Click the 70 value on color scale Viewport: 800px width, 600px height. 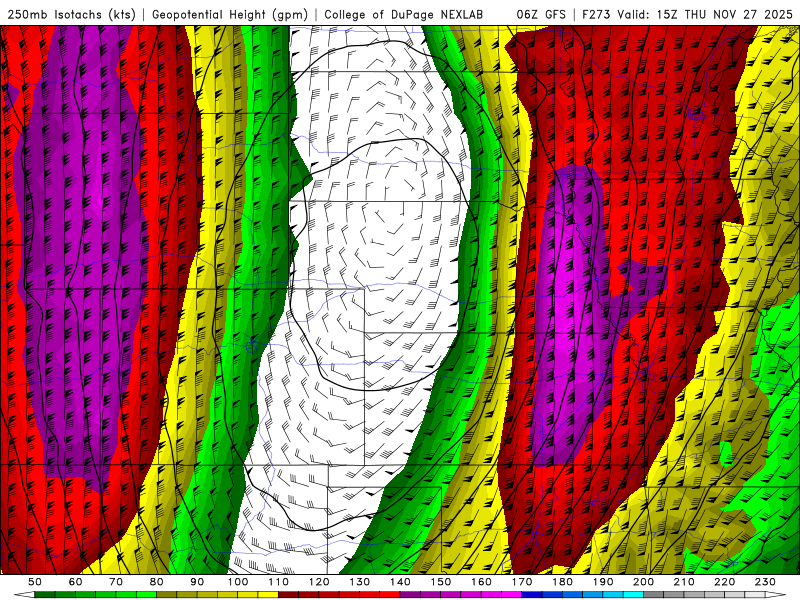coord(116,582)
